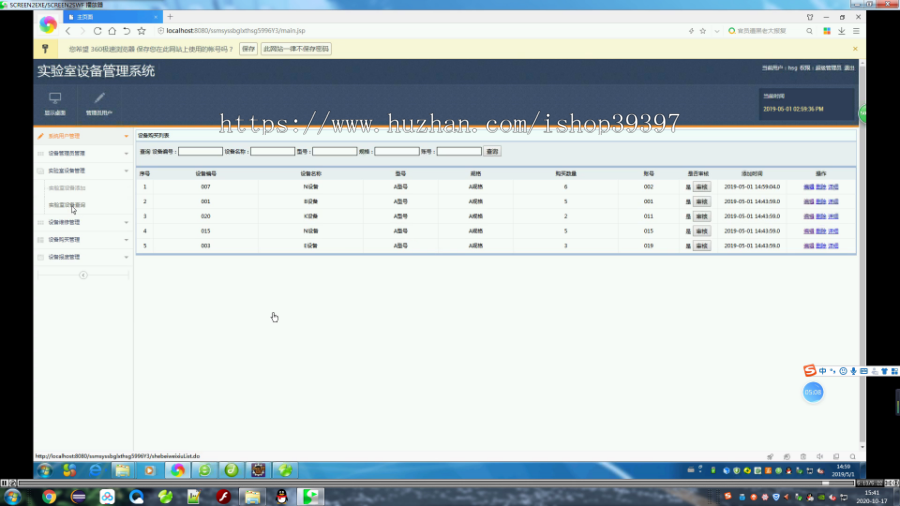Click 保存 on the password prompt

tap(248, 49)
